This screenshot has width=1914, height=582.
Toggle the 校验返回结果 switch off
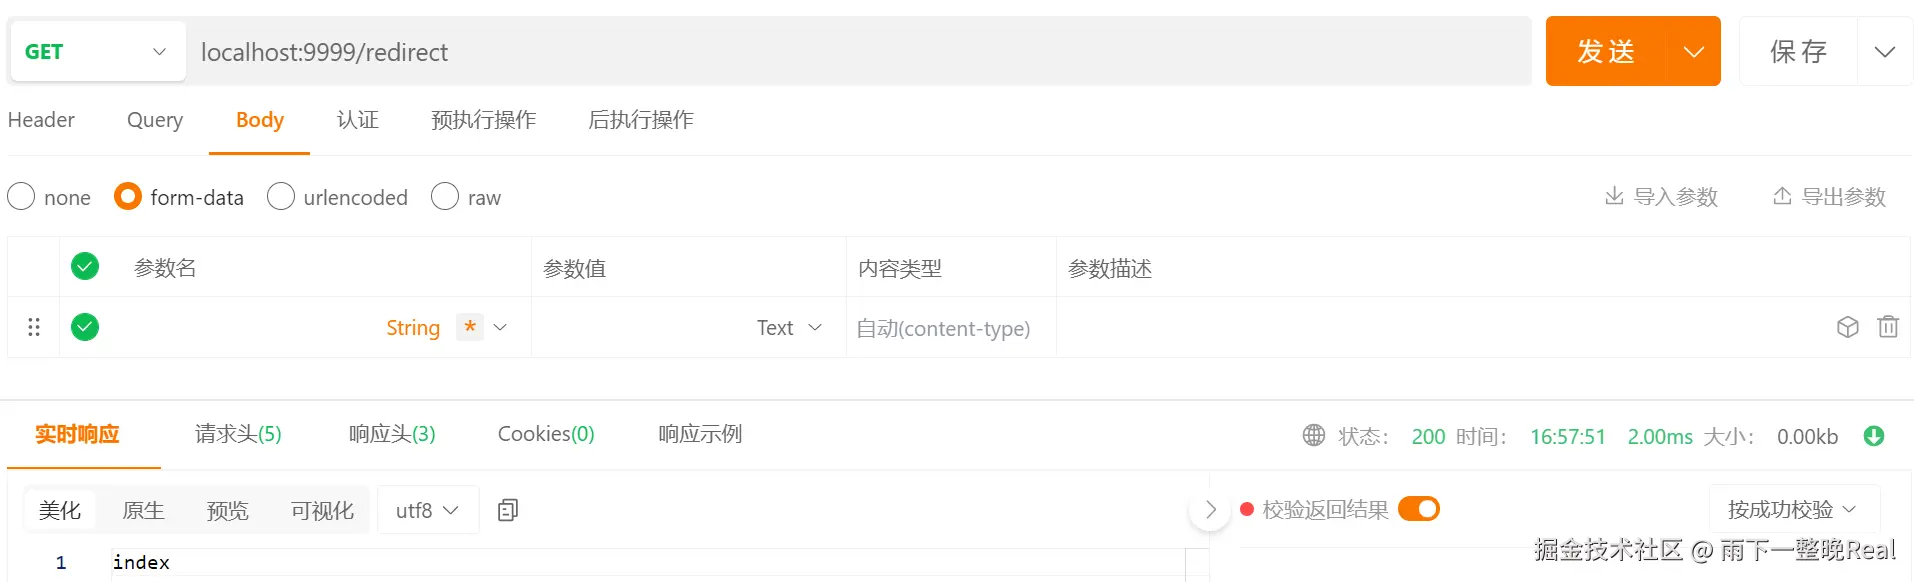click(x=1418, y=509)
